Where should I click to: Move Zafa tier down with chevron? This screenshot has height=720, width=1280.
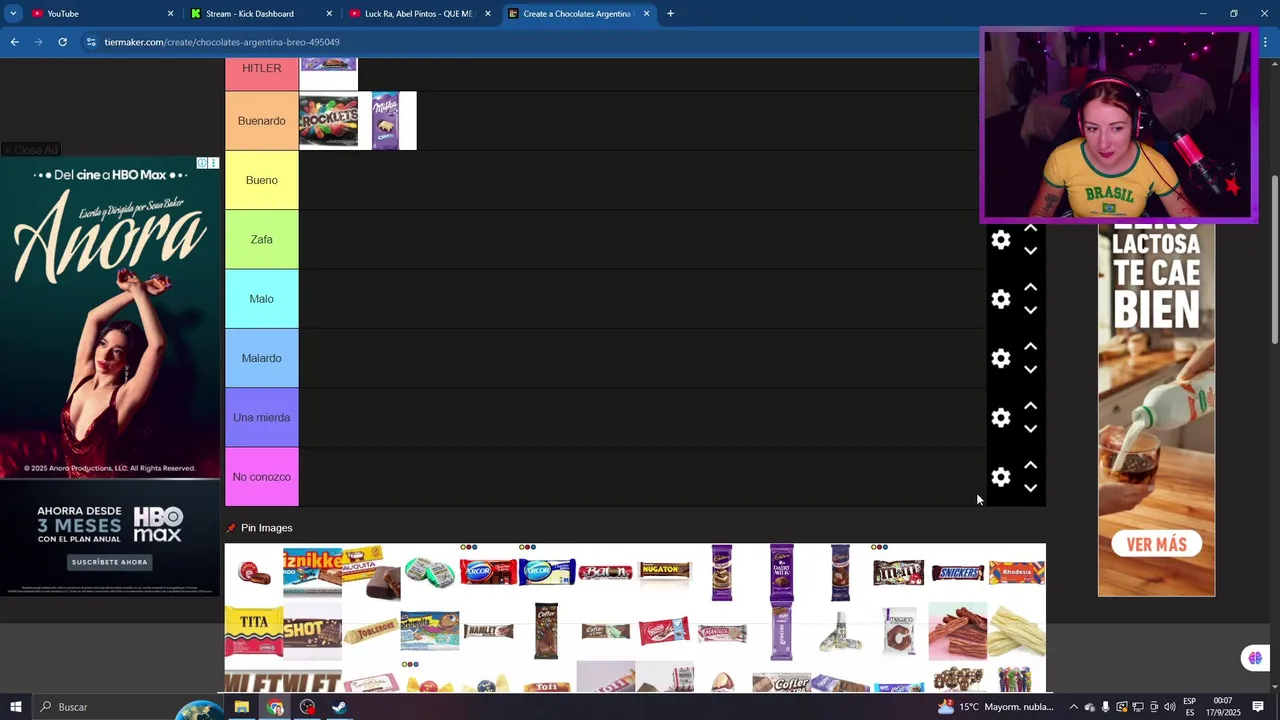point(1030,251)
